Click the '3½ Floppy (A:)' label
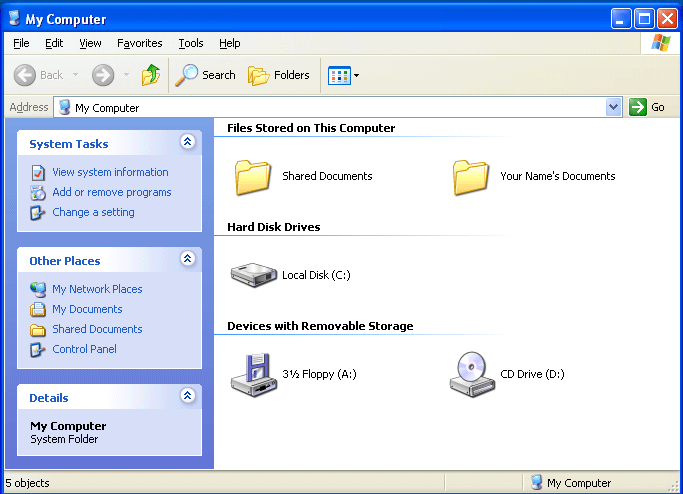The width and height of the screenshot is (683, 494). click(319, 374)
